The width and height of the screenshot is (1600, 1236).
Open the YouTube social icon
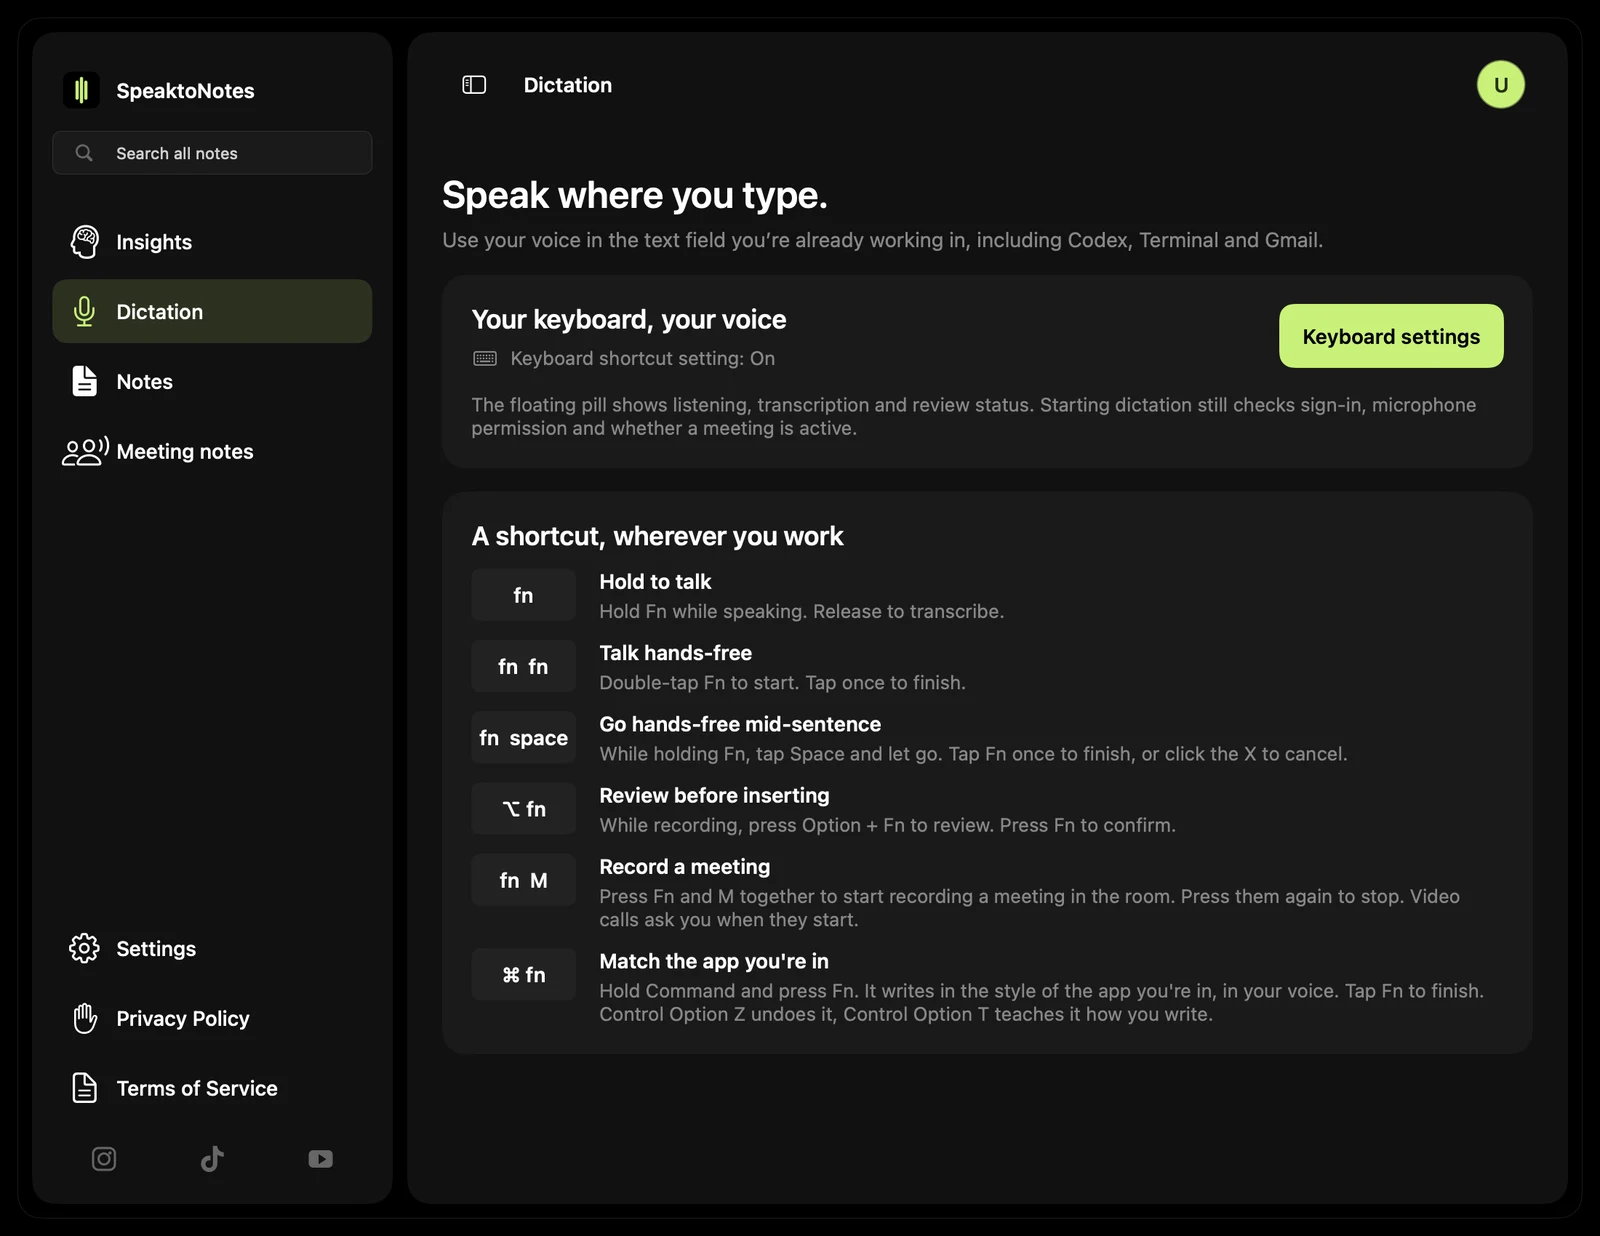tap(320, 1159)
